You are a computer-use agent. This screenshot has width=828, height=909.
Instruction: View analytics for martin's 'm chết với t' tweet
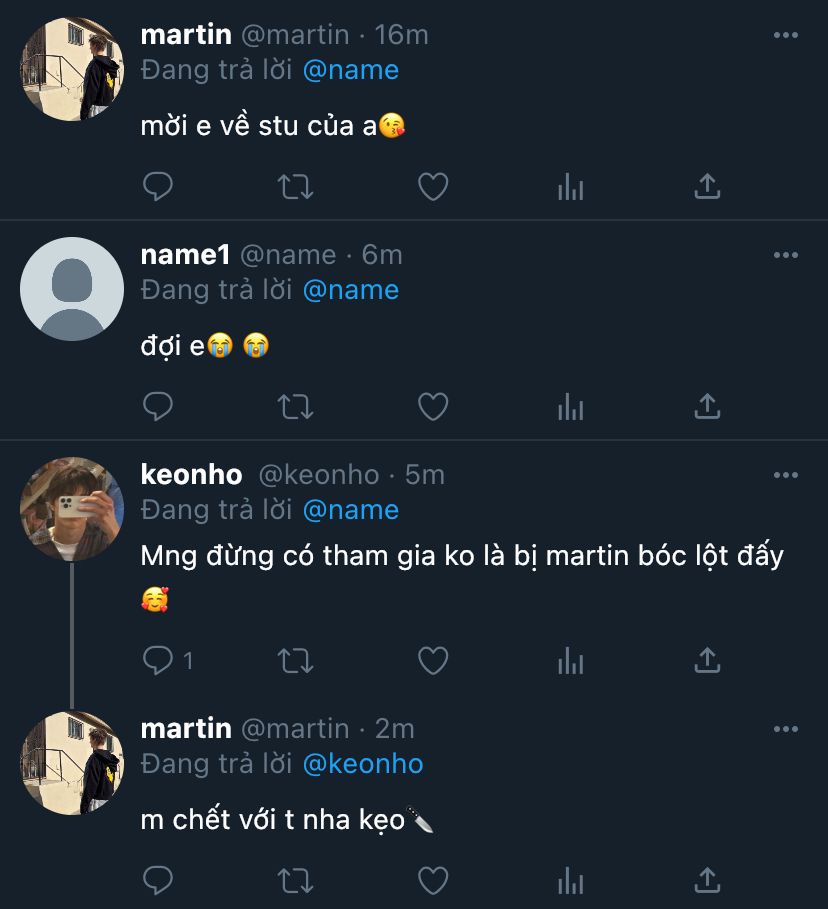tap(570, 880)
